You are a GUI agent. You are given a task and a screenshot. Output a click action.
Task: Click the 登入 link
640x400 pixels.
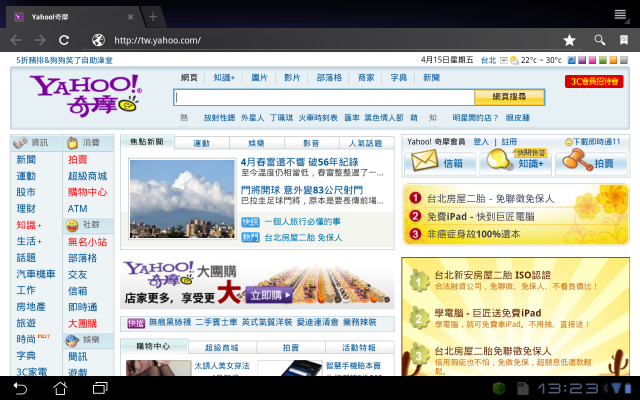click(481, 142)
